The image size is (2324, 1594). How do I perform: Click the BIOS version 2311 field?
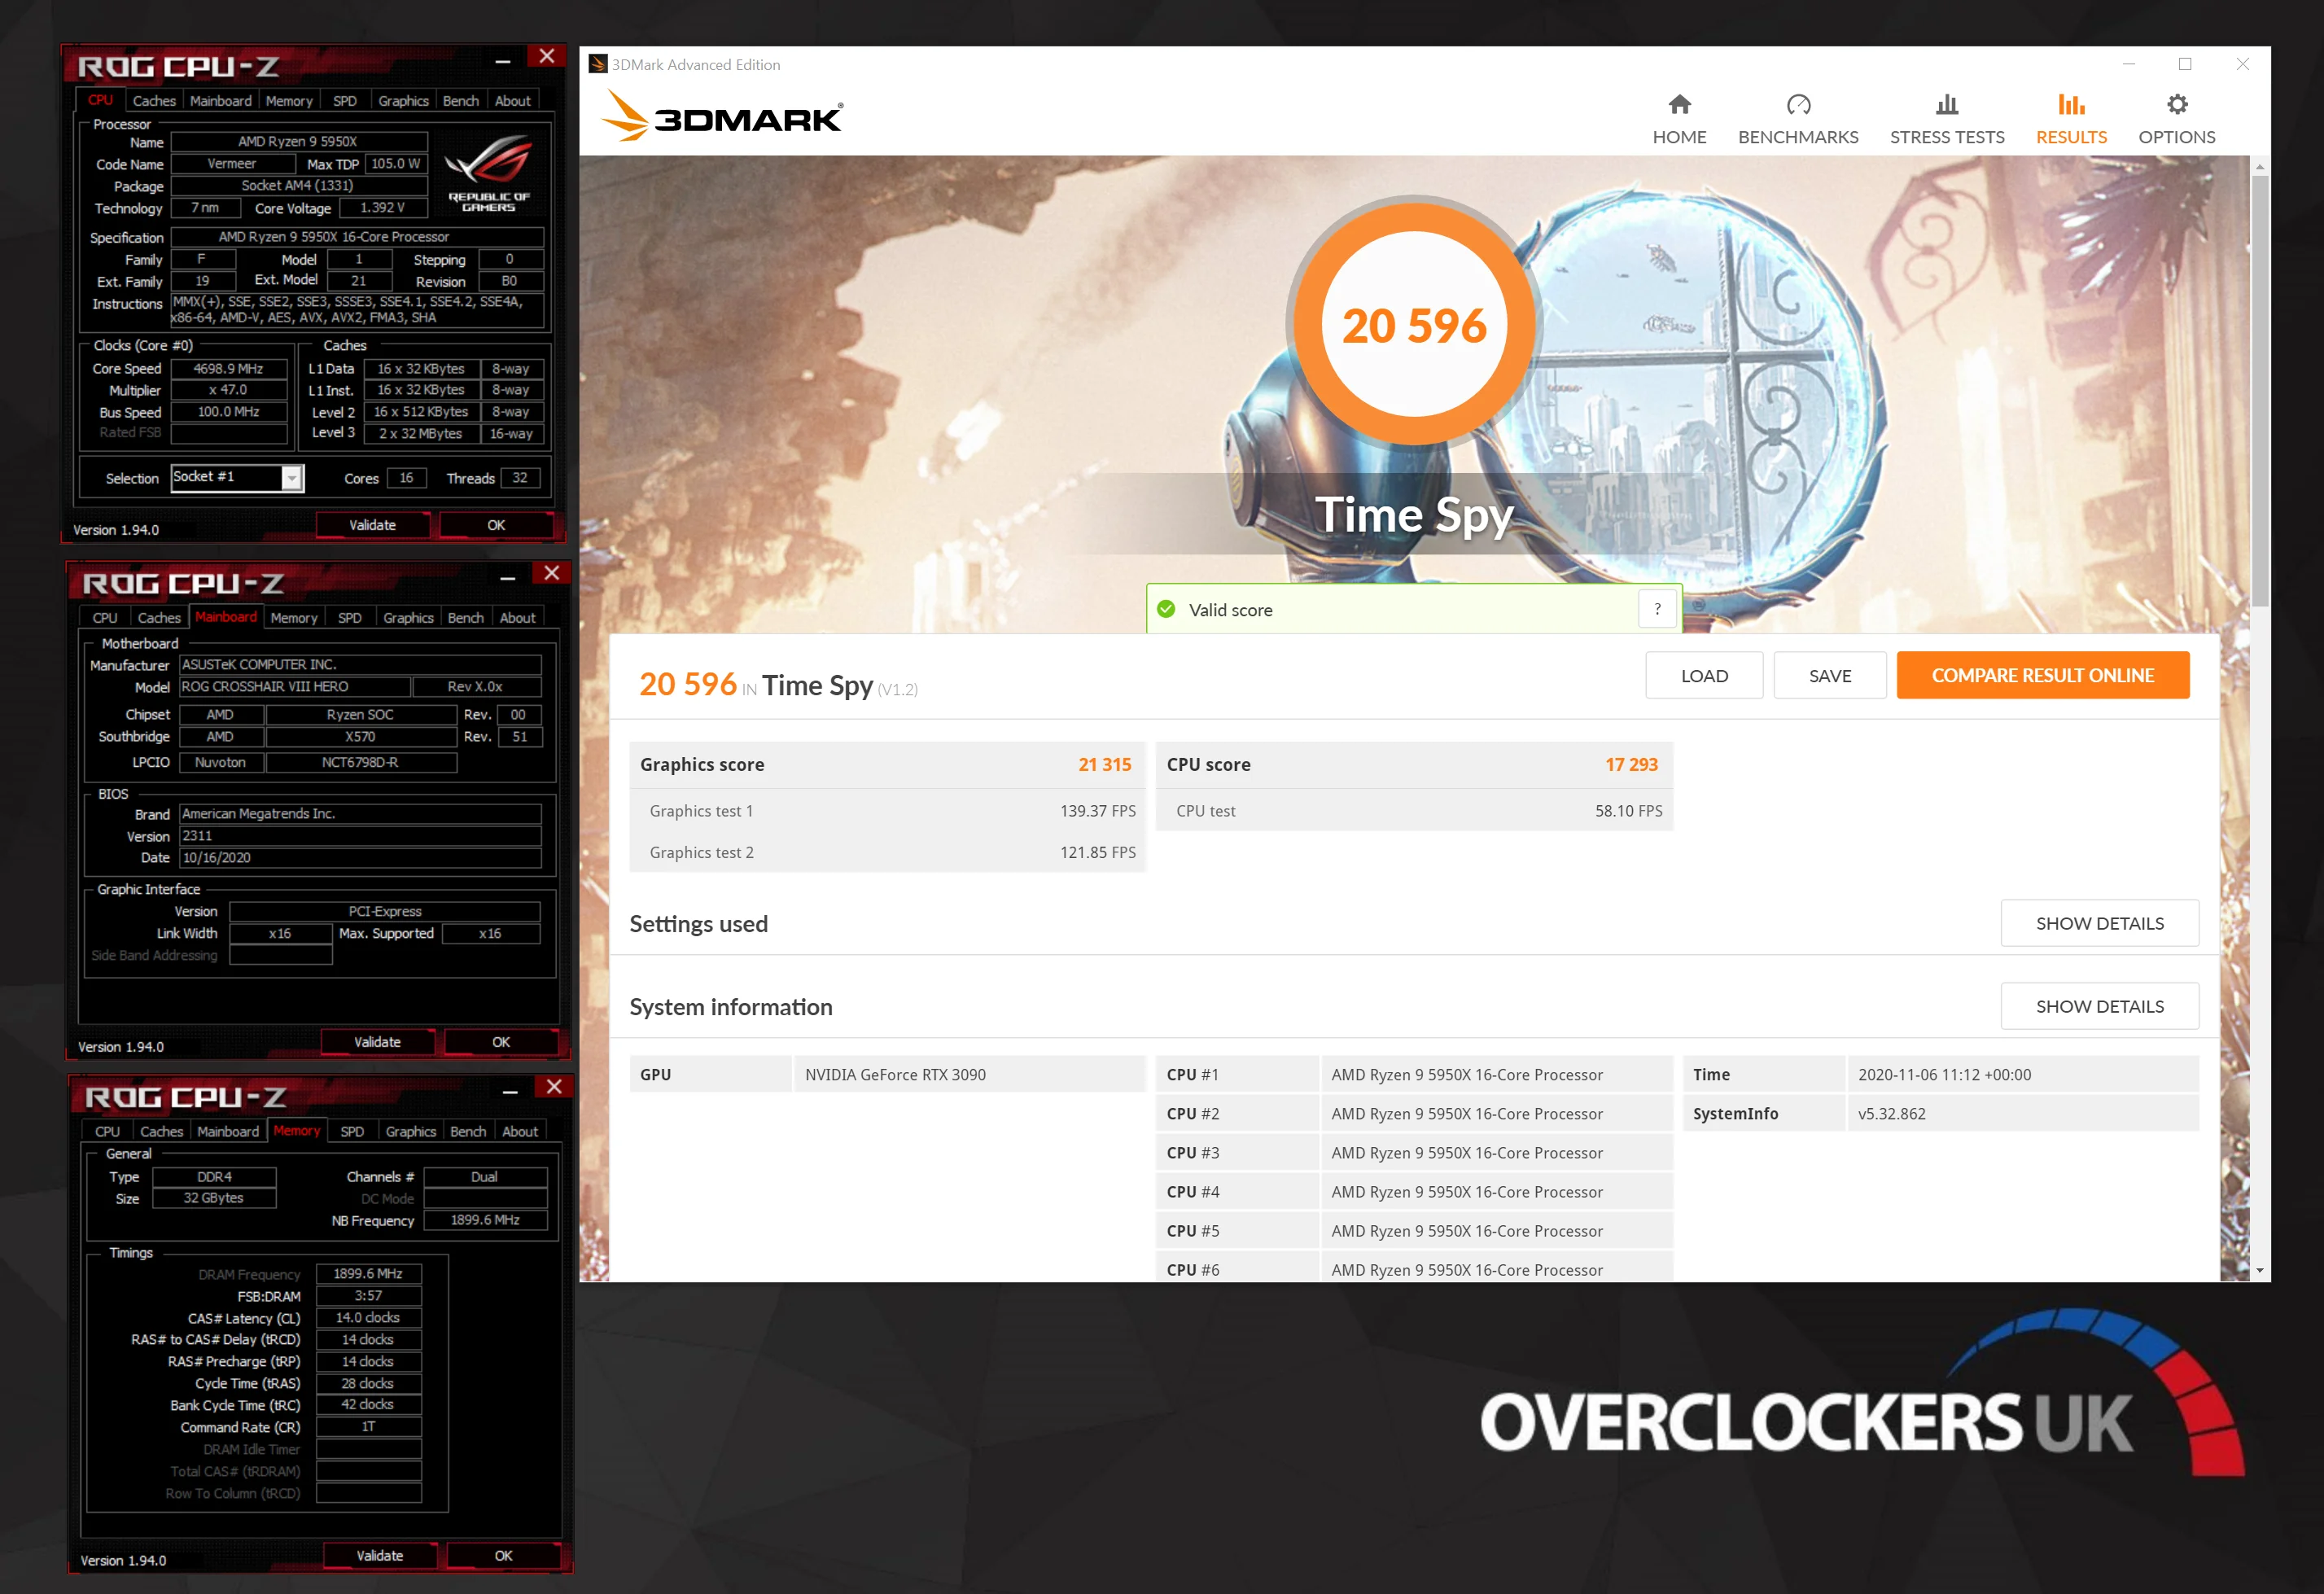pos(360,836)
